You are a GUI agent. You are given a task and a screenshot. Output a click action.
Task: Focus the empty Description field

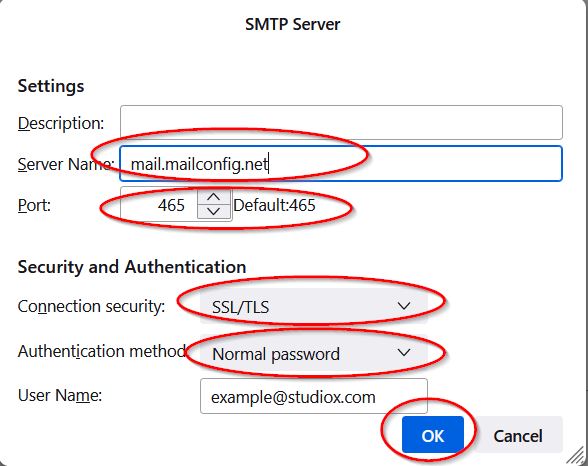tap(341, 123)
